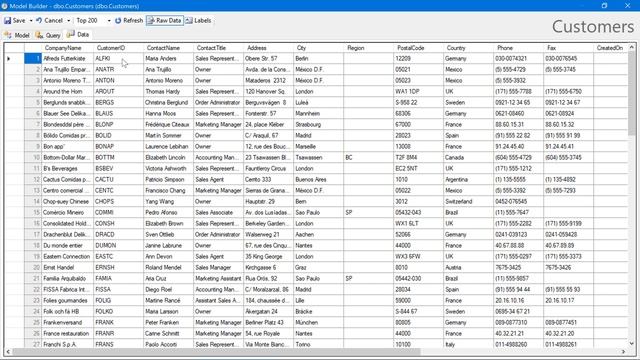640x360 pixels.
Task: Click the Cancel undo icon
Action: pyautogui.click(x=39, y=20)
